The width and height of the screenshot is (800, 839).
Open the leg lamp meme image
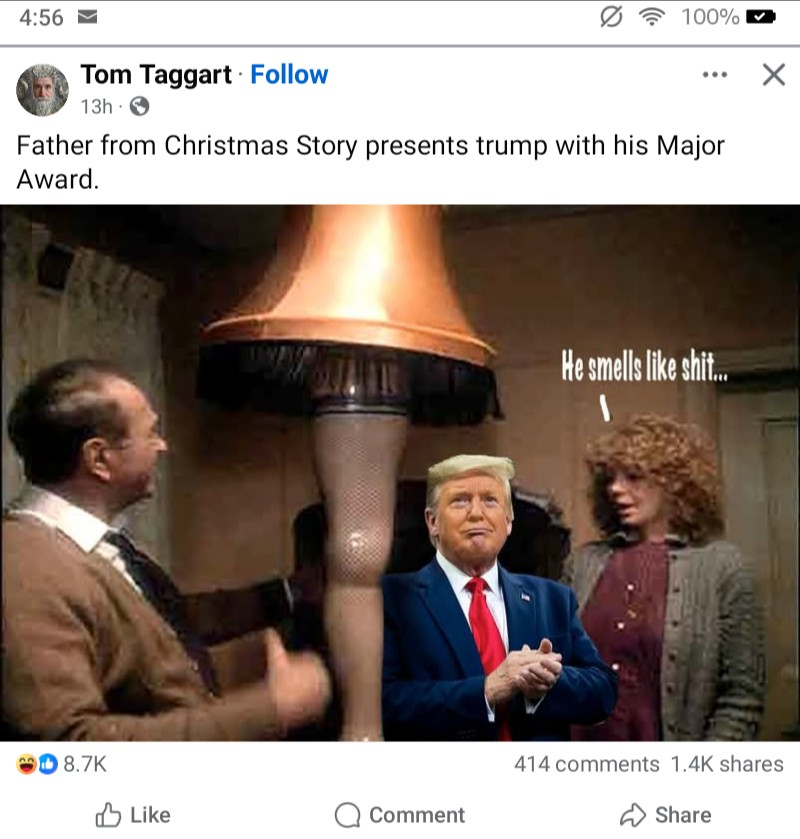coord(400,473)
